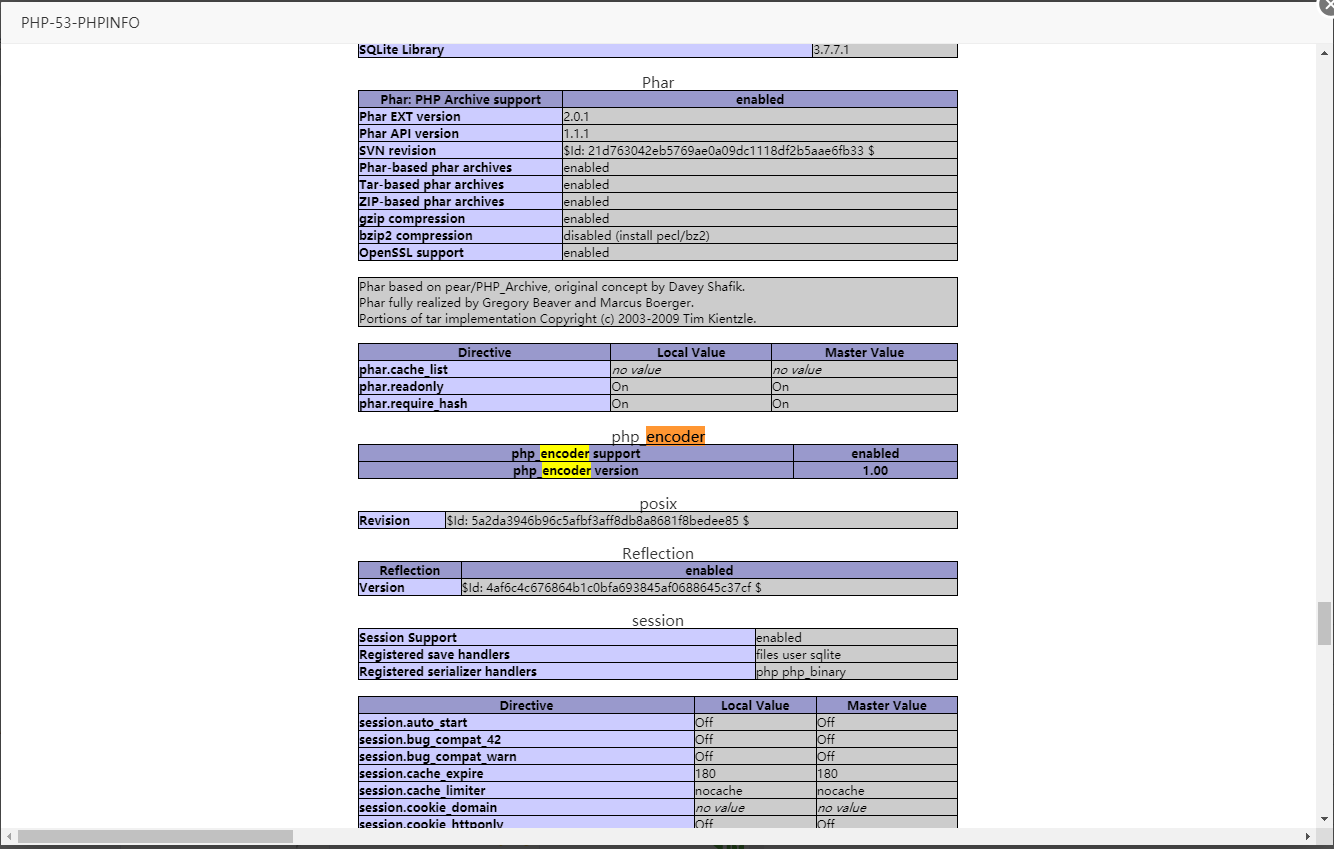Select the SVN revision hash value
Viewport: 1334px width, 849px height.
point(719,150)
